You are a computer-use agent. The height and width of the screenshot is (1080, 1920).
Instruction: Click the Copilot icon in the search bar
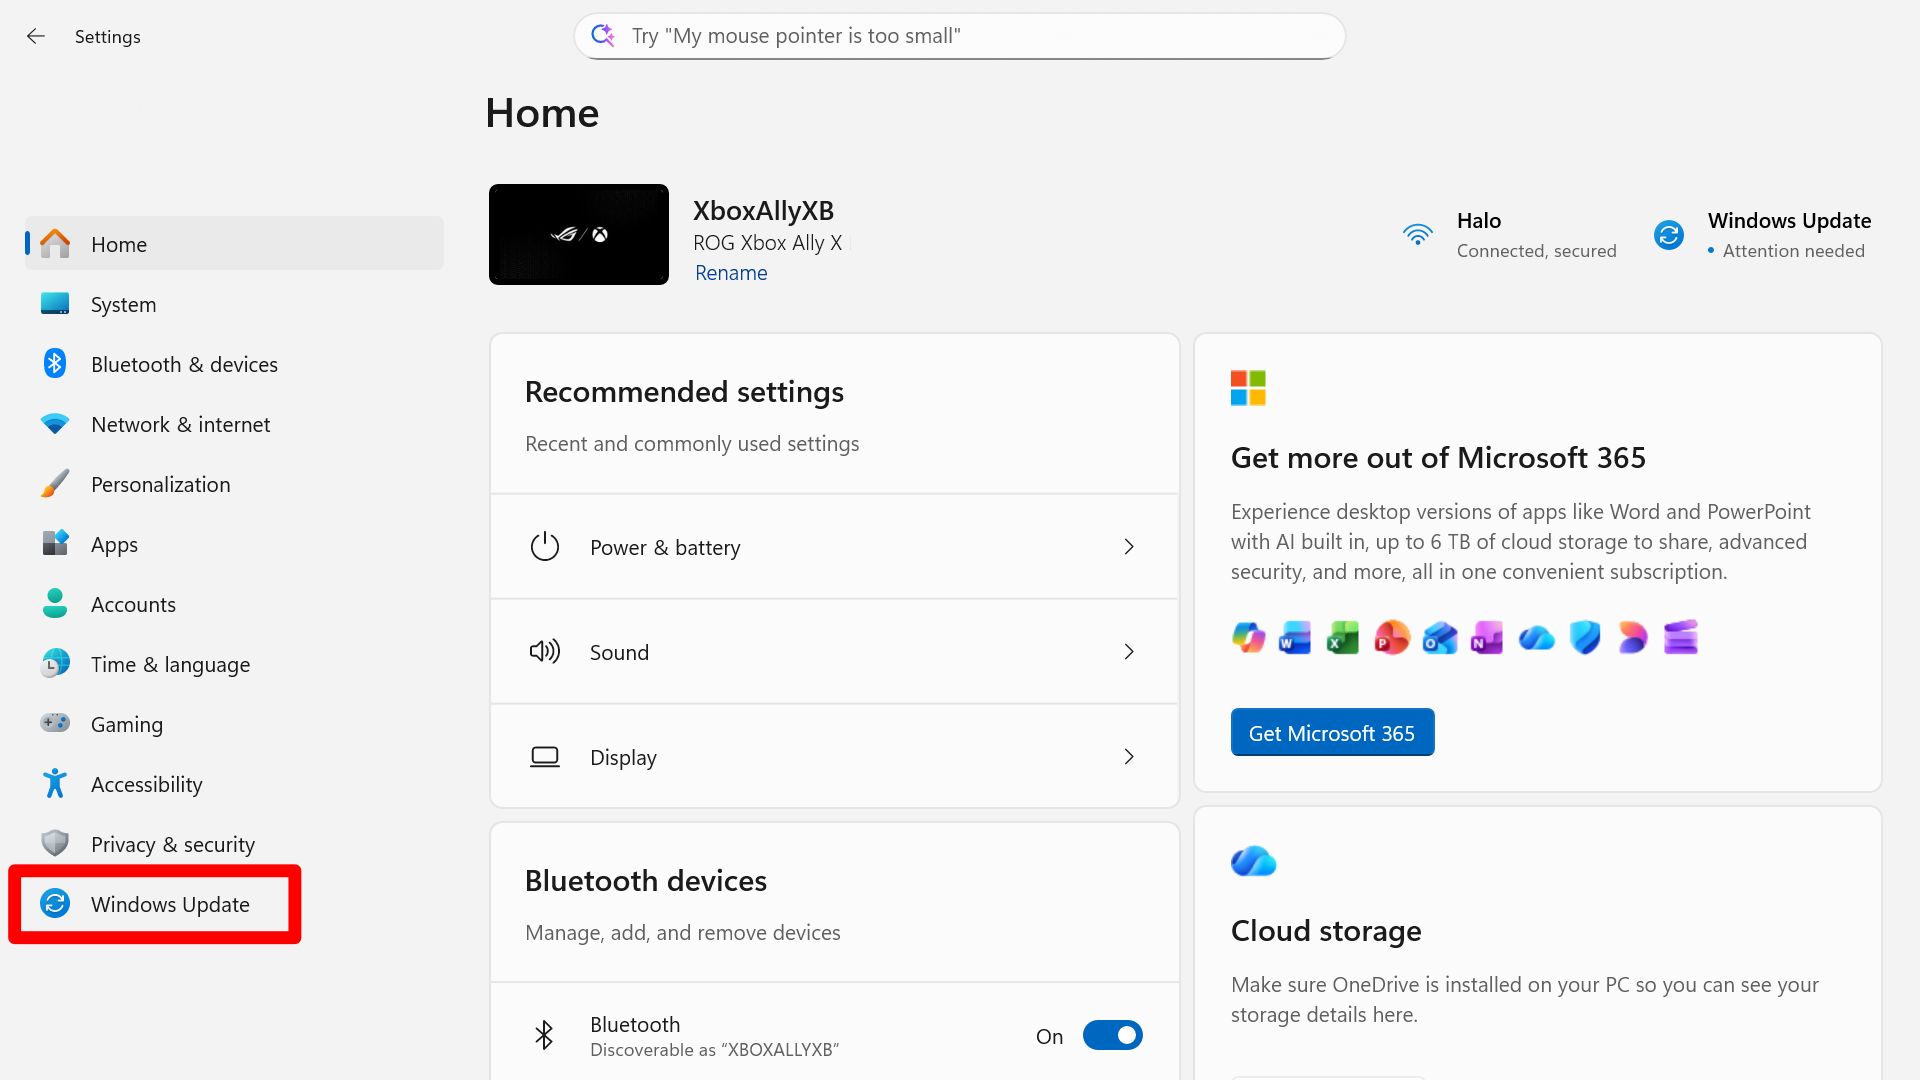[x=604, y=35]
